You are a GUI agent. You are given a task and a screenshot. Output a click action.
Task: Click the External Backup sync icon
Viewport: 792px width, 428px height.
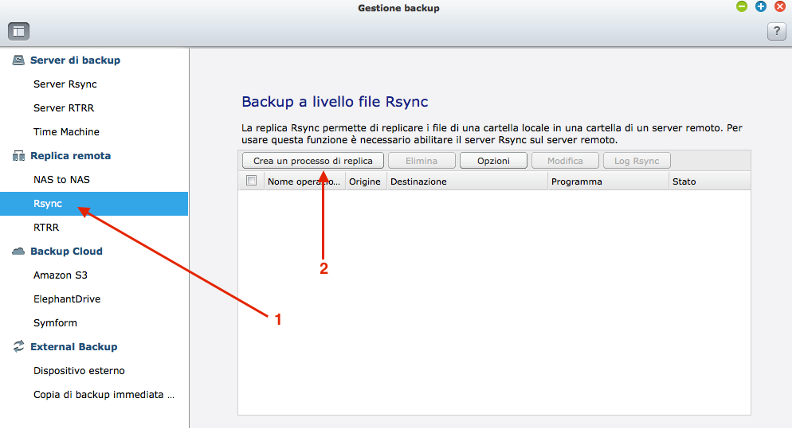point(17,347)
